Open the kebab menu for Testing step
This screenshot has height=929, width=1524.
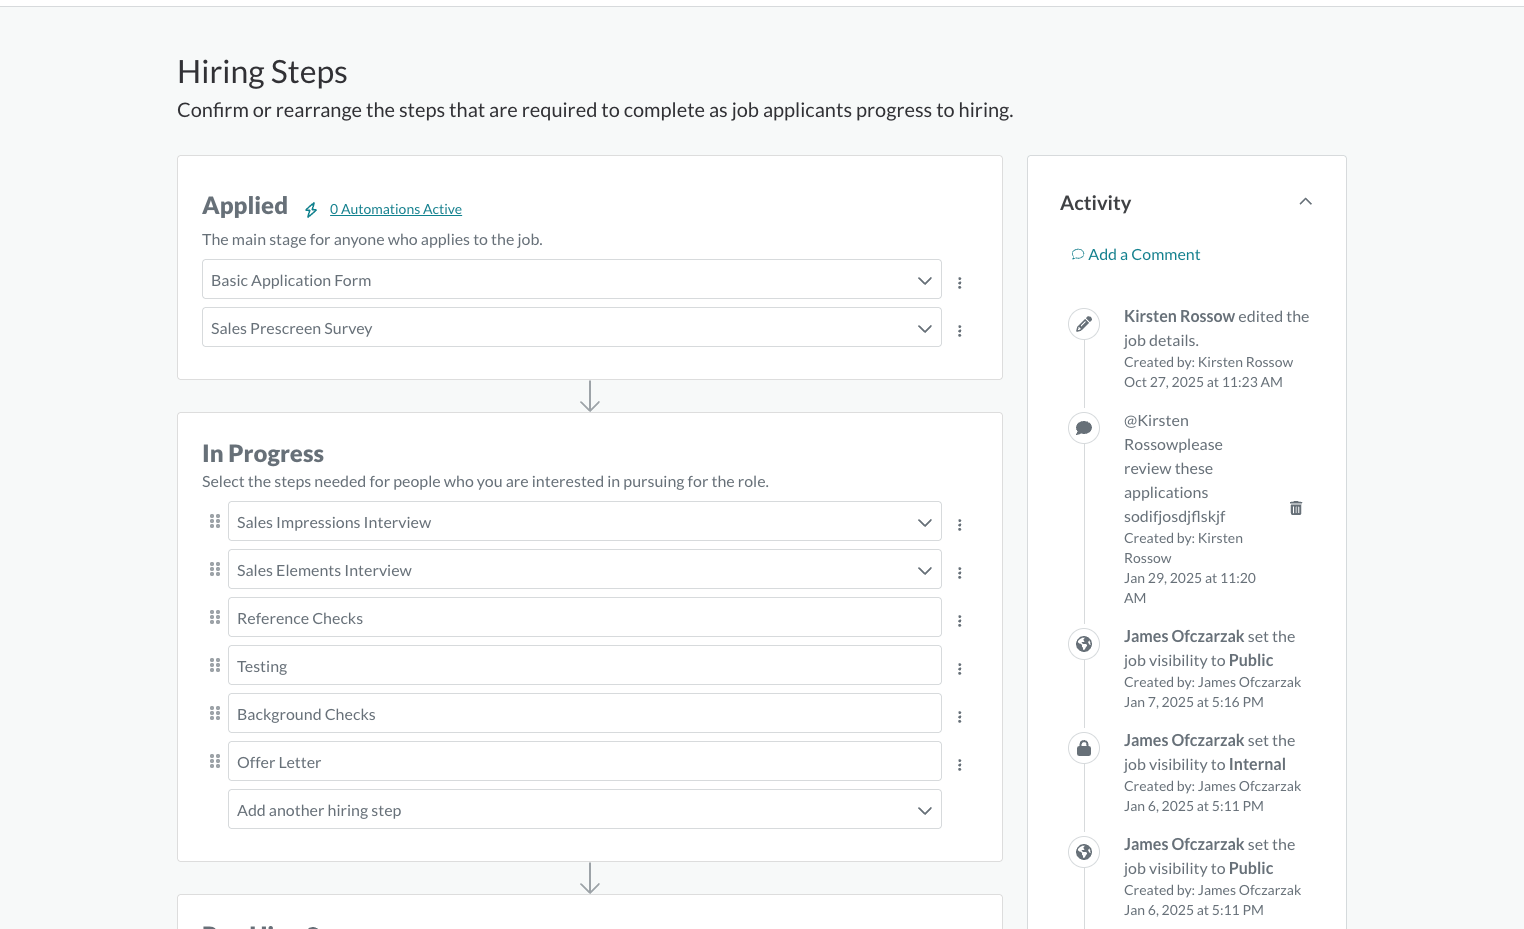(960, 669)
